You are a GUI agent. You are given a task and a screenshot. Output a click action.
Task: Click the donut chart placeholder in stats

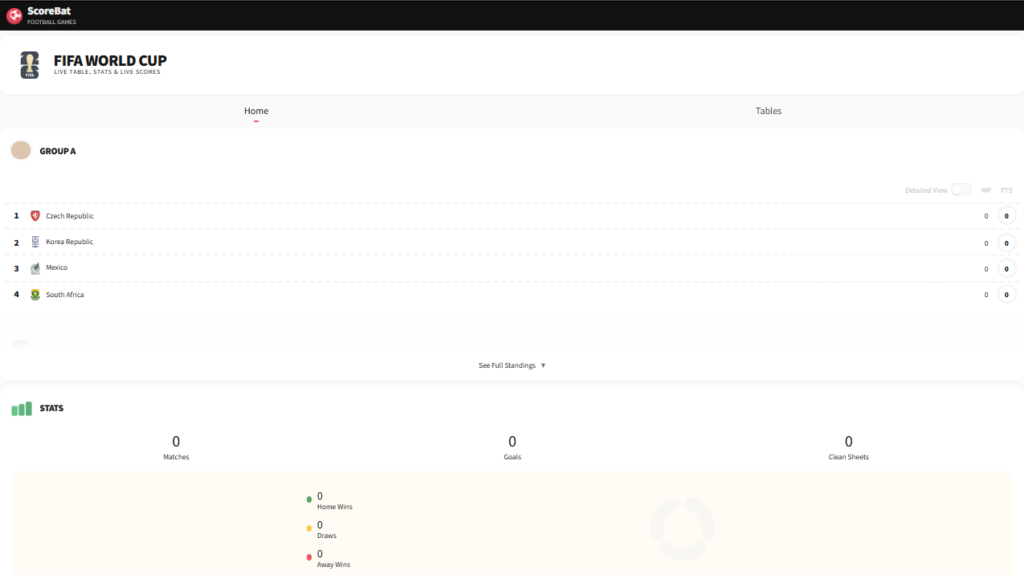point(682,529)
